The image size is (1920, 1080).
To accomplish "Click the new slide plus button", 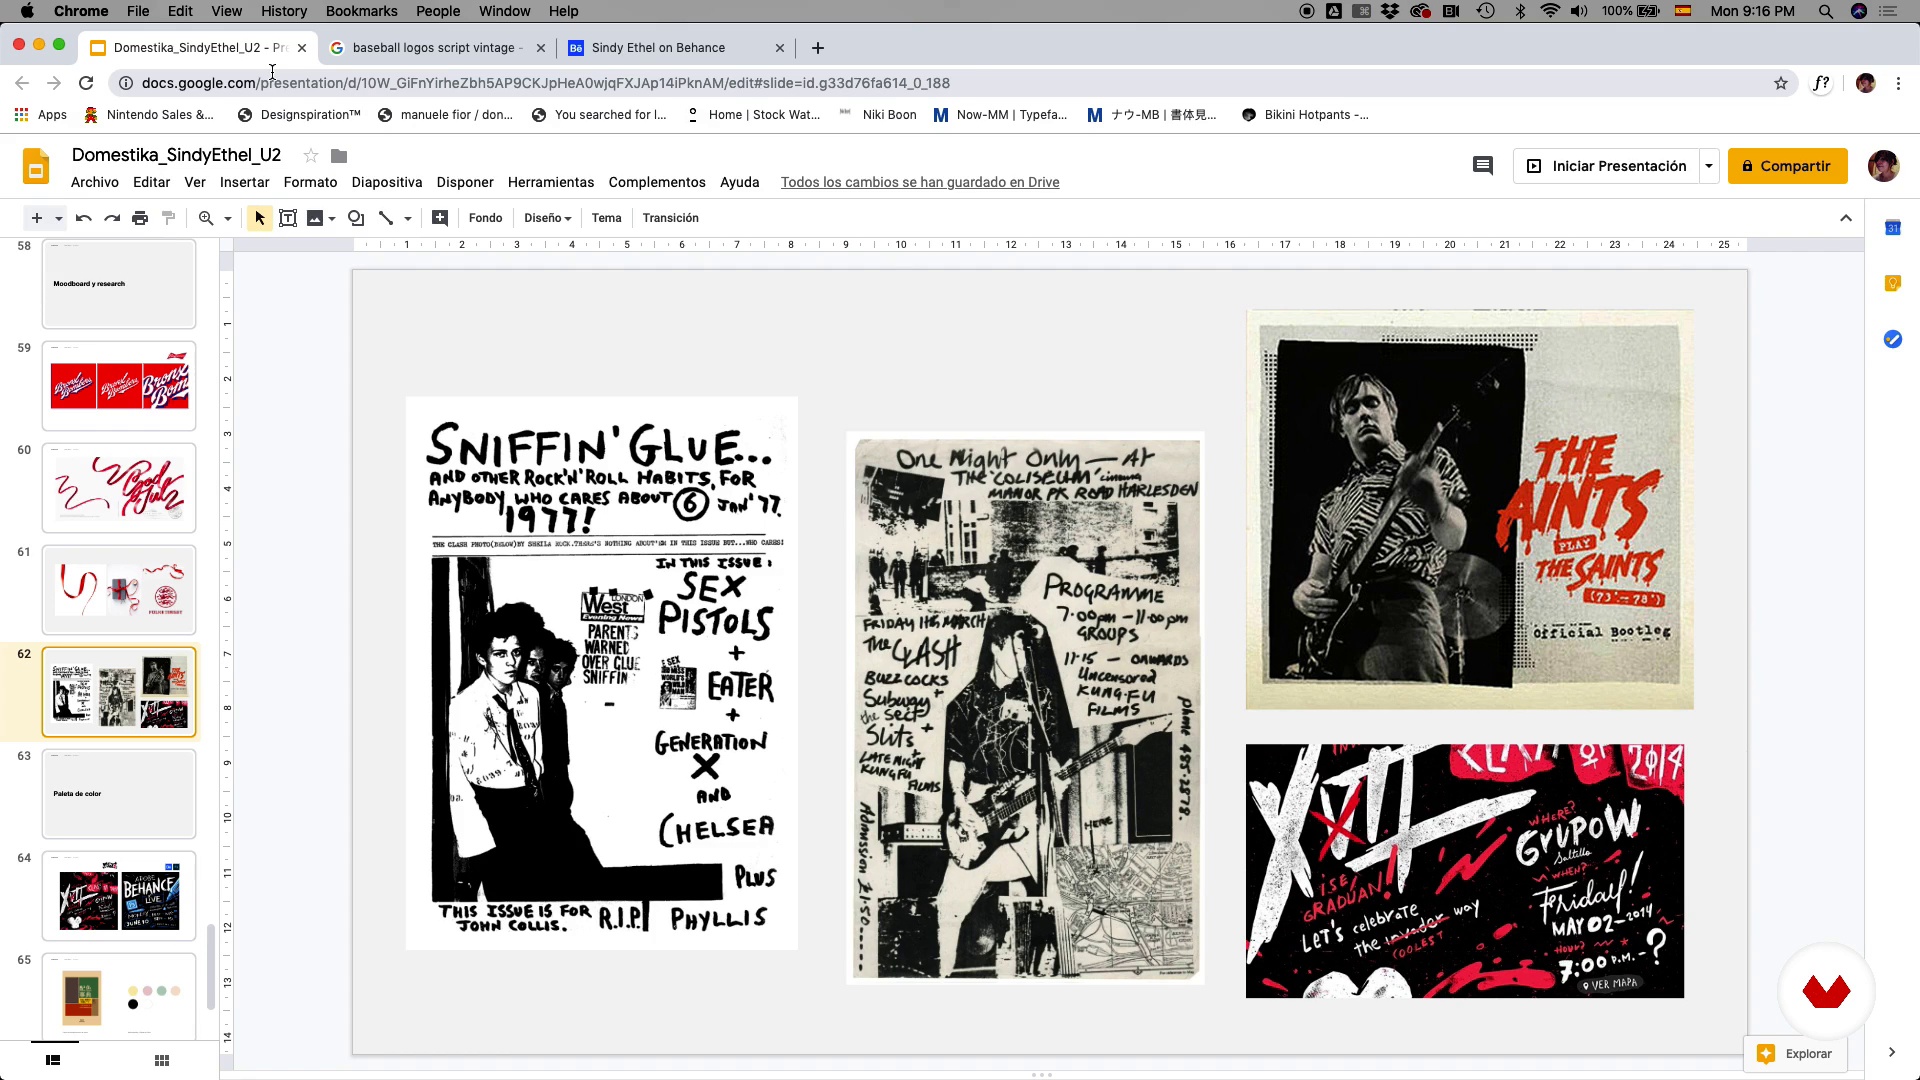I will pos(37,218).
